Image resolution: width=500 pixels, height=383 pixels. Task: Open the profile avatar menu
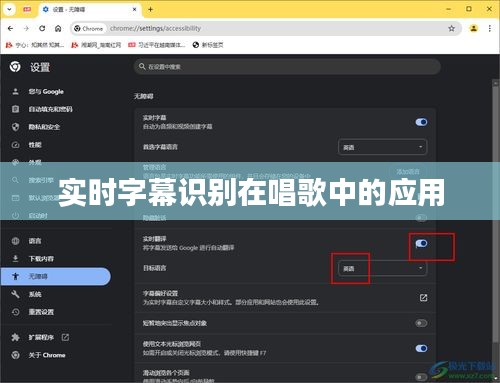473,29
